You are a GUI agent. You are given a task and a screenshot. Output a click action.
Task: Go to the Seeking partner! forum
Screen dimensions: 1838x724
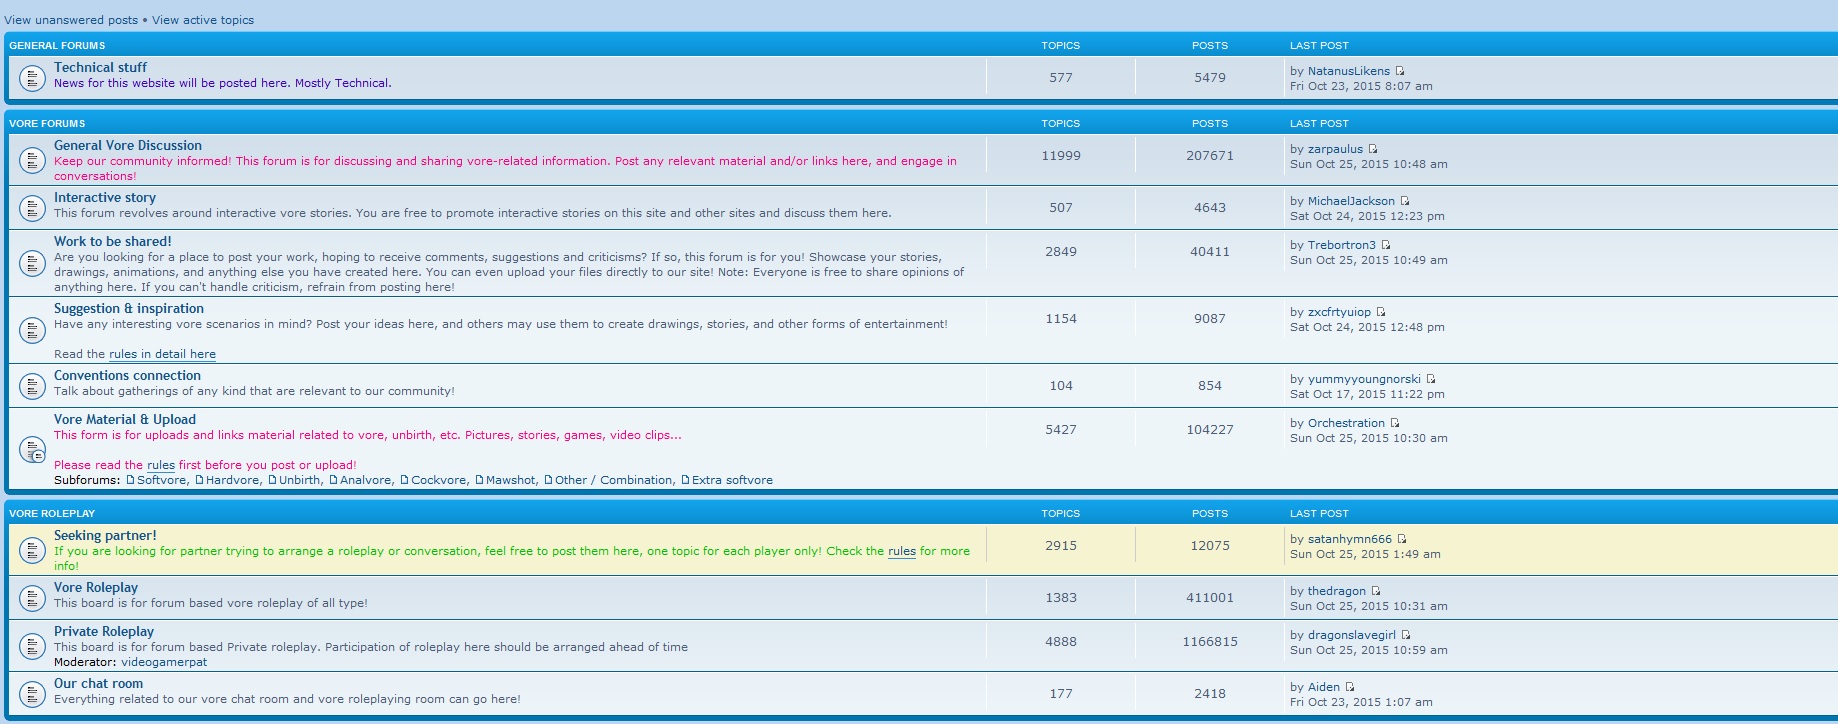[105, 535]
